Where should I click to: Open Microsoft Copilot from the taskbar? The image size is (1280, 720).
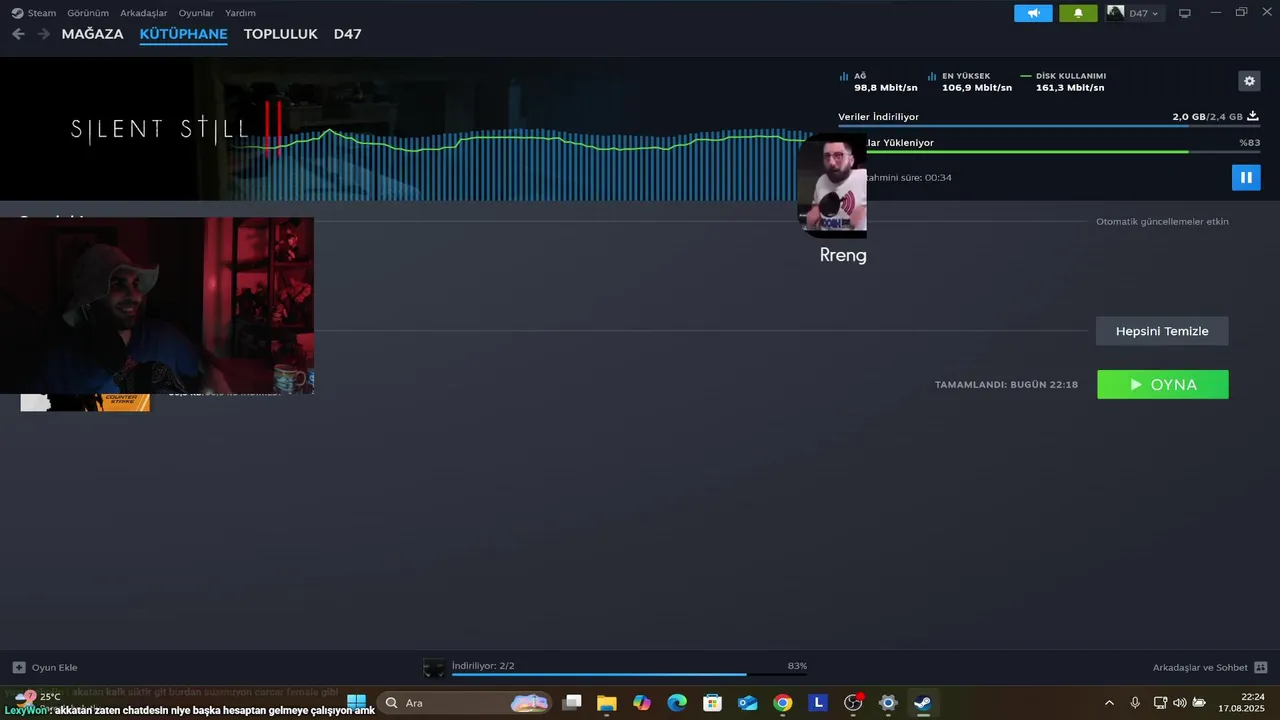point(642,703)
